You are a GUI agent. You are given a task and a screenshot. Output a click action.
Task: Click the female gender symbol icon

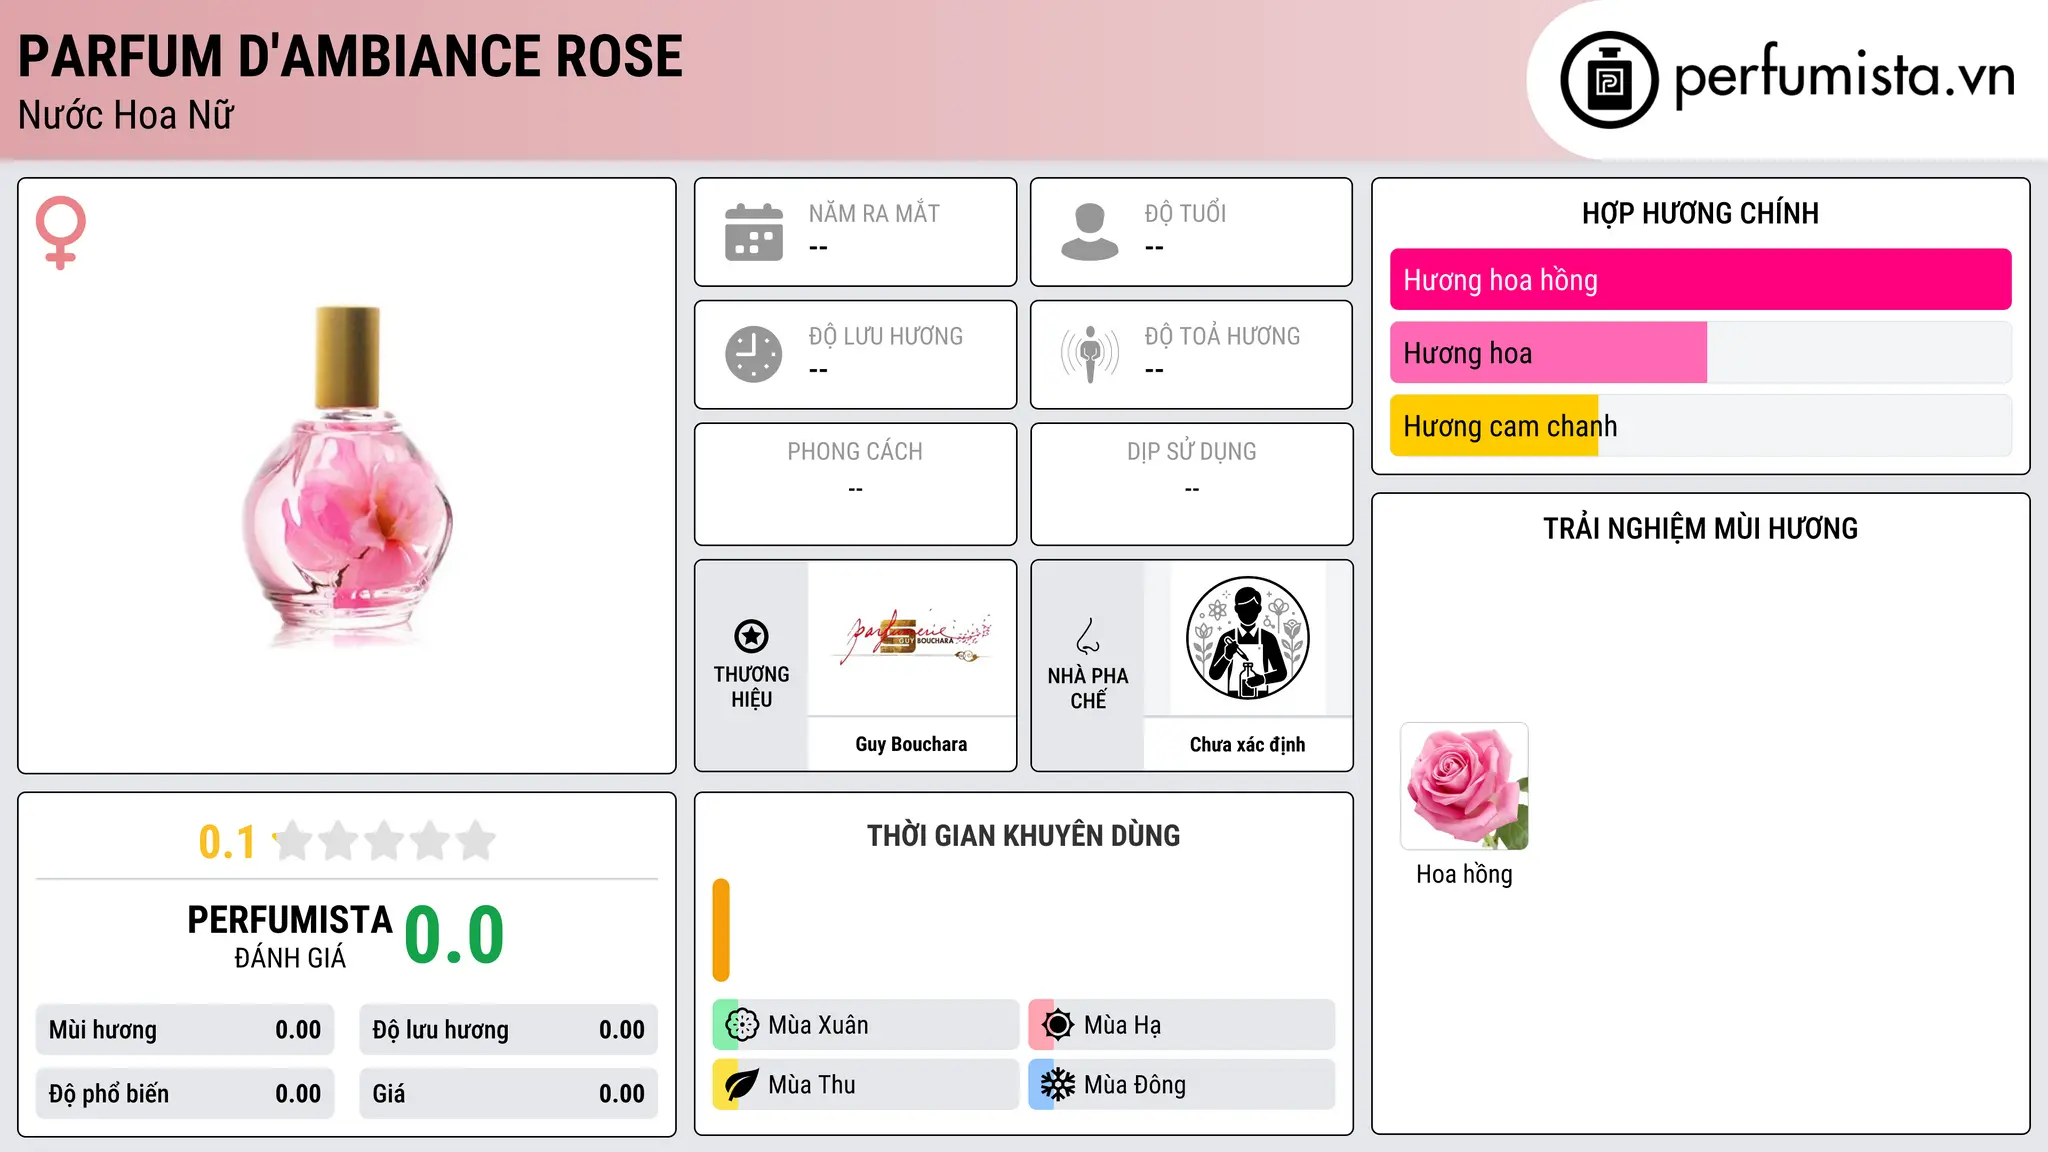click(61, 232)
